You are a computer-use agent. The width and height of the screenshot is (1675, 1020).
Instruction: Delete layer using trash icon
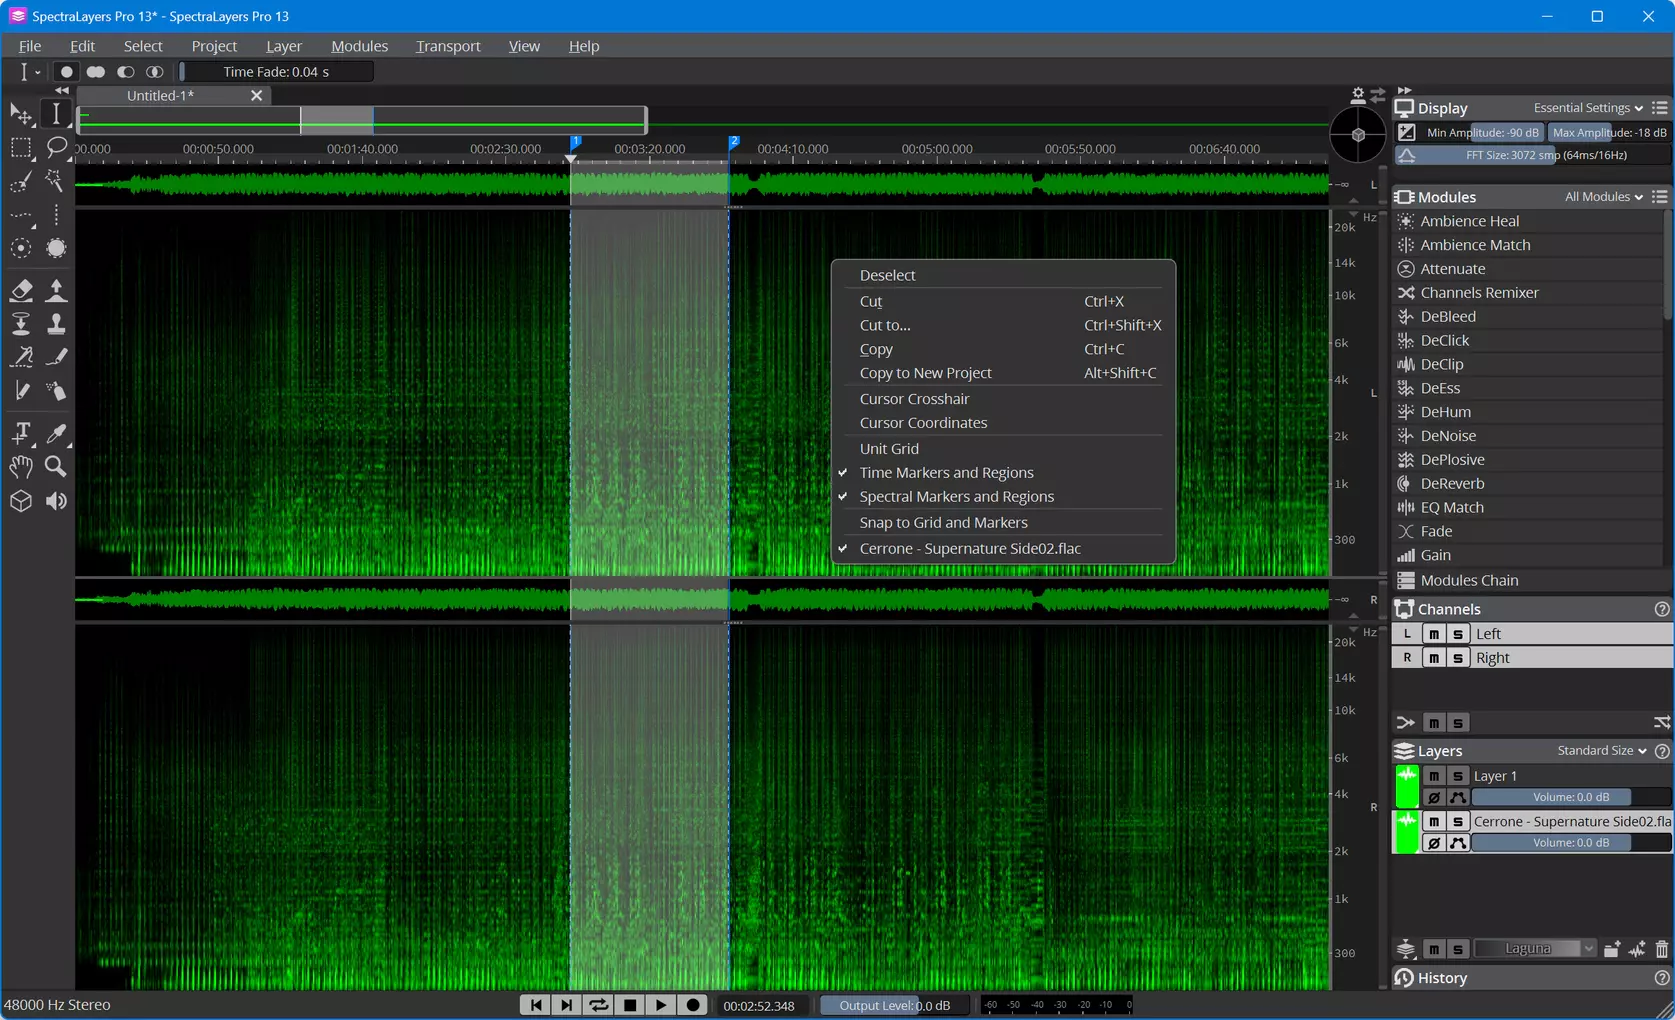click(x=1662, y=949)
